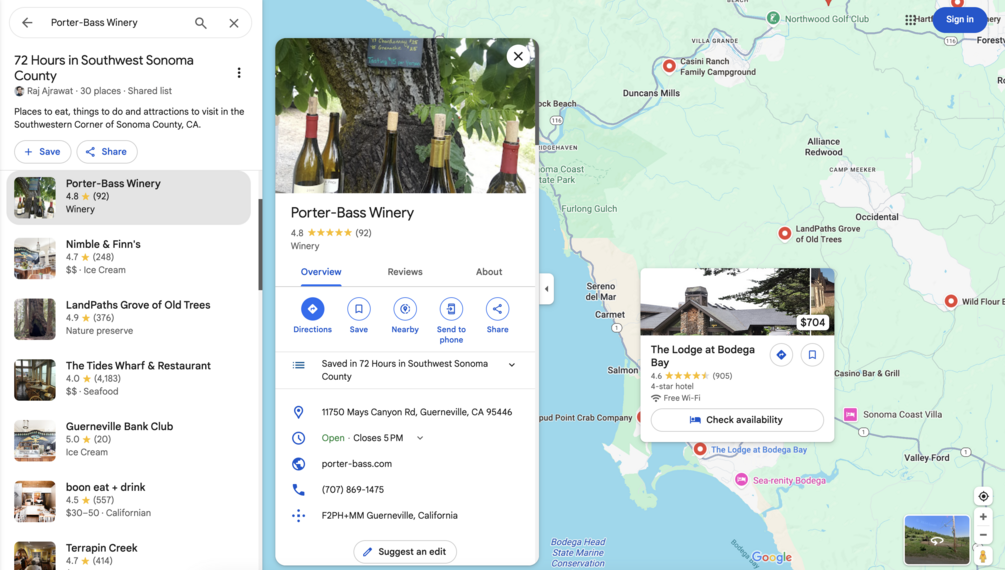The width and height of the screenshot is (1005, 570).
Task: Click the address 11750 Mays Canyon Rd
Action: (x=417, y=412)
